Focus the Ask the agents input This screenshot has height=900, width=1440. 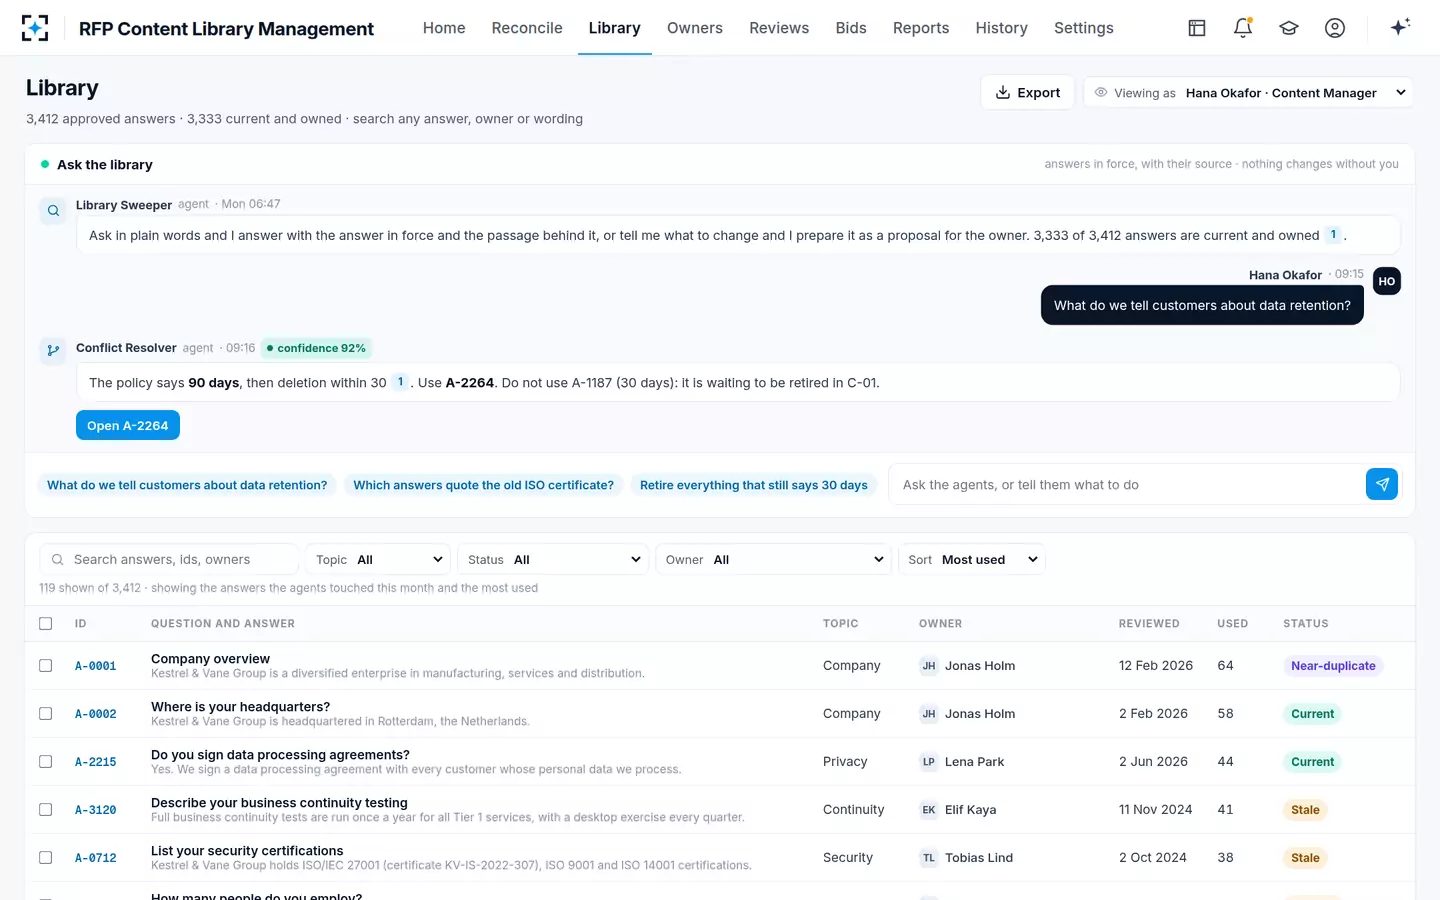tap(1127, 485)
